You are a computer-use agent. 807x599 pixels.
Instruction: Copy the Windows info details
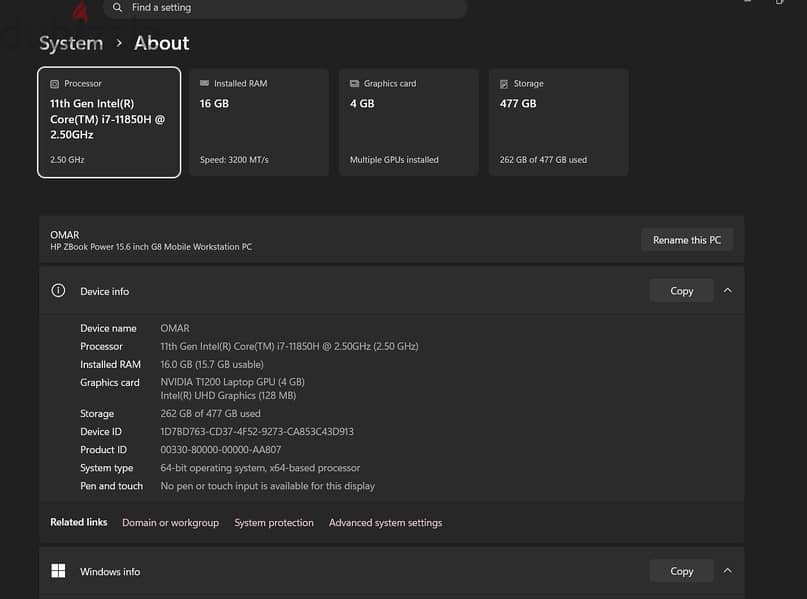[681, 571]
